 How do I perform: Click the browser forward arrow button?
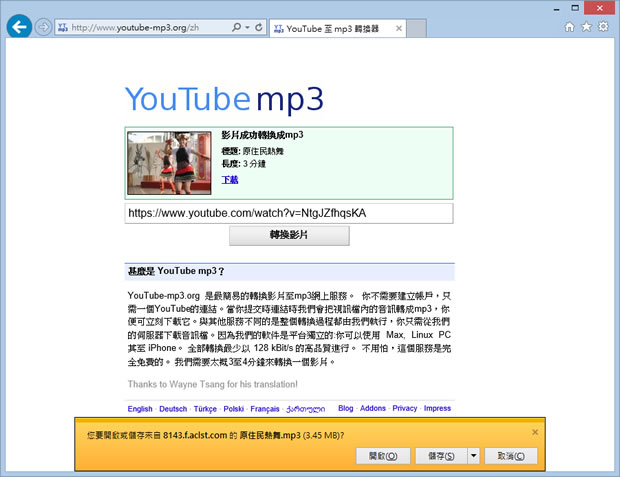click(43, 28)
